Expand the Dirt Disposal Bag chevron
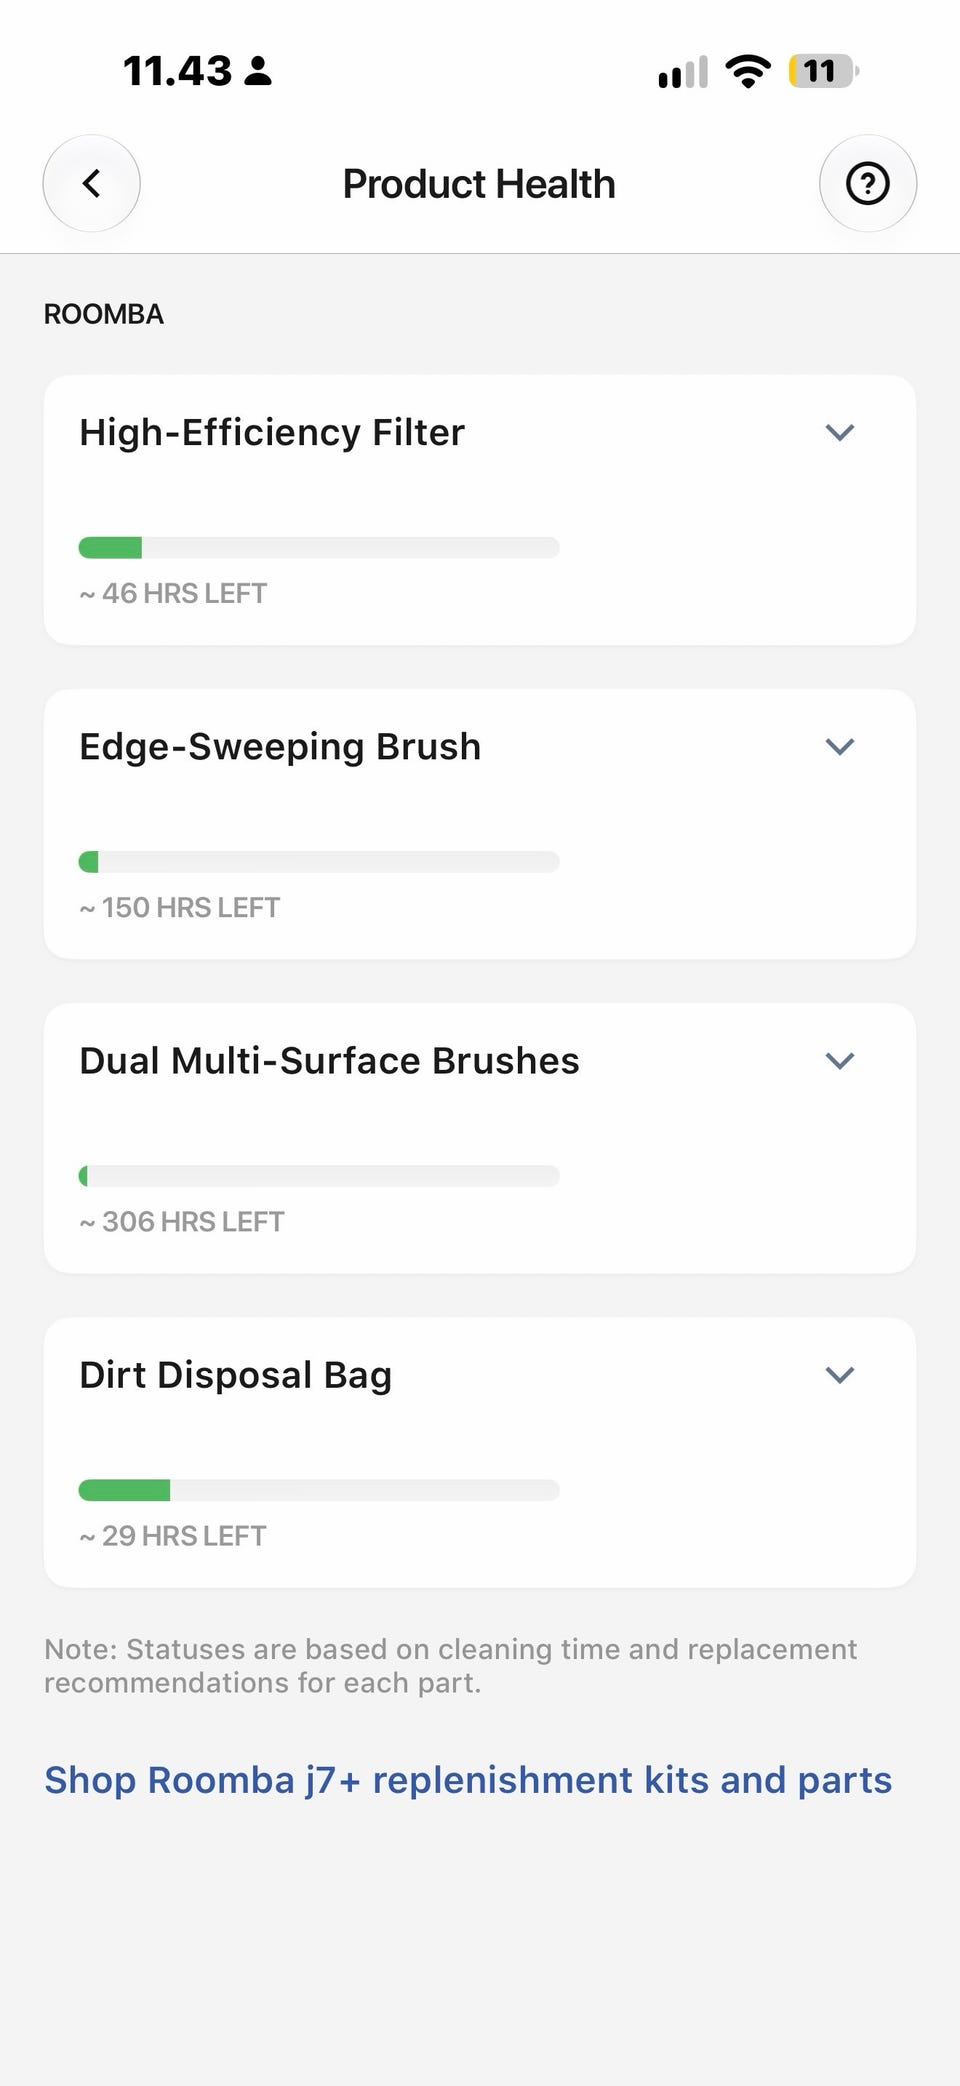Image resolution: width=960 pixels, height=2086 pixels. (x=840, y=1374)
